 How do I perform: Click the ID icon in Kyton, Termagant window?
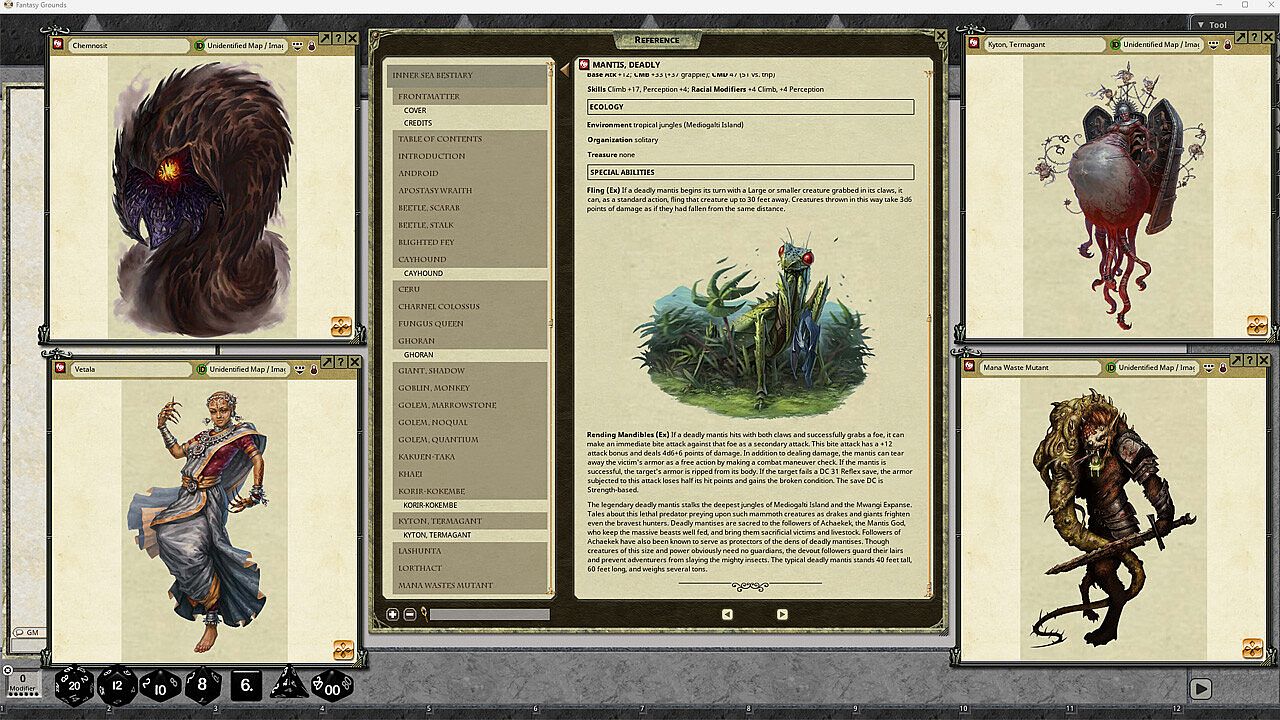point(1114,45)
